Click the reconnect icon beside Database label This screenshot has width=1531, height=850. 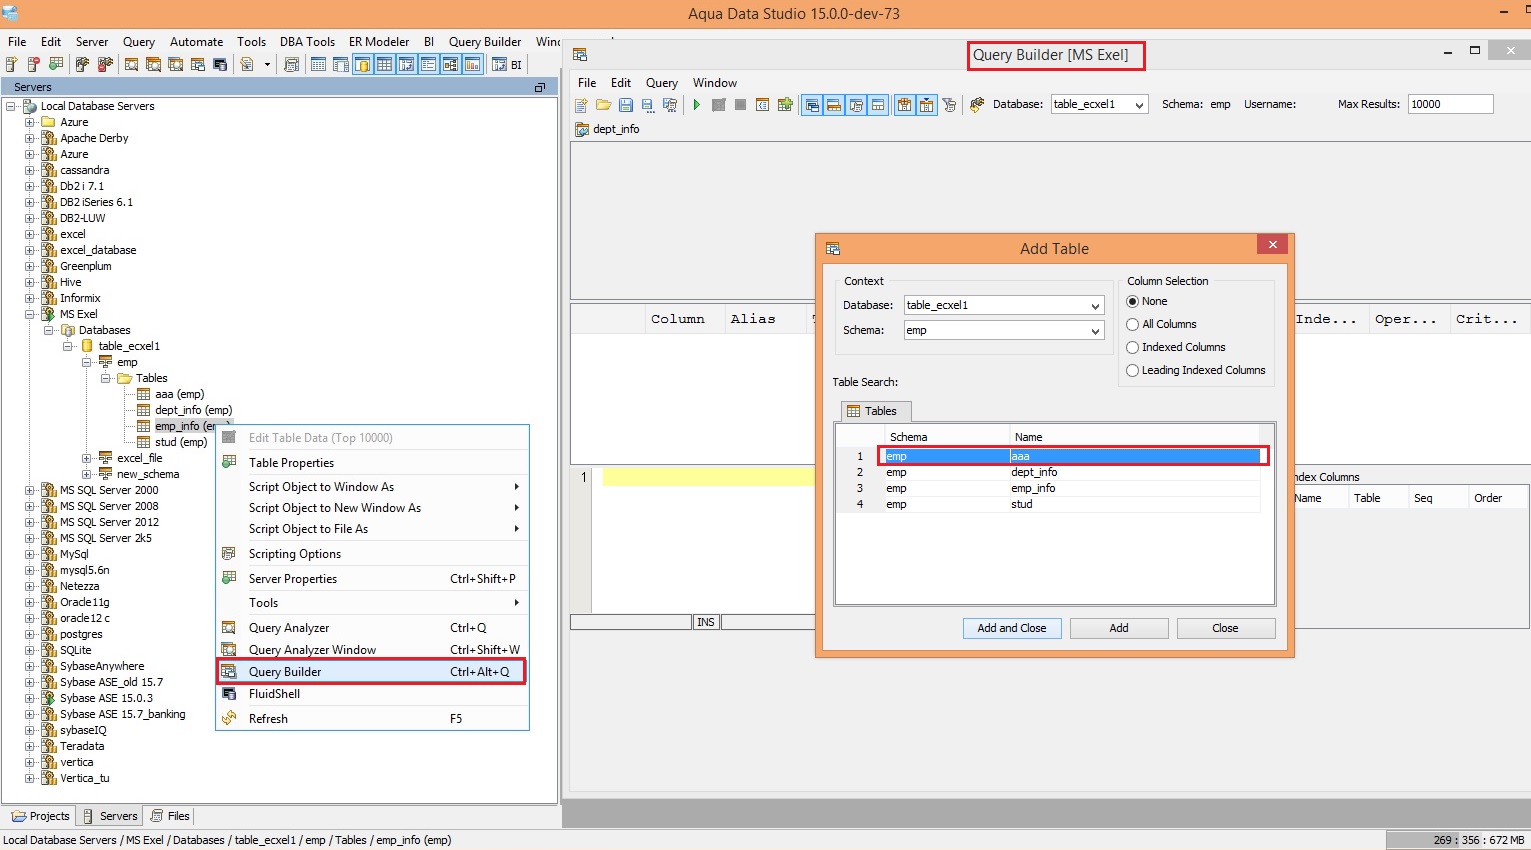coord(977,104)
